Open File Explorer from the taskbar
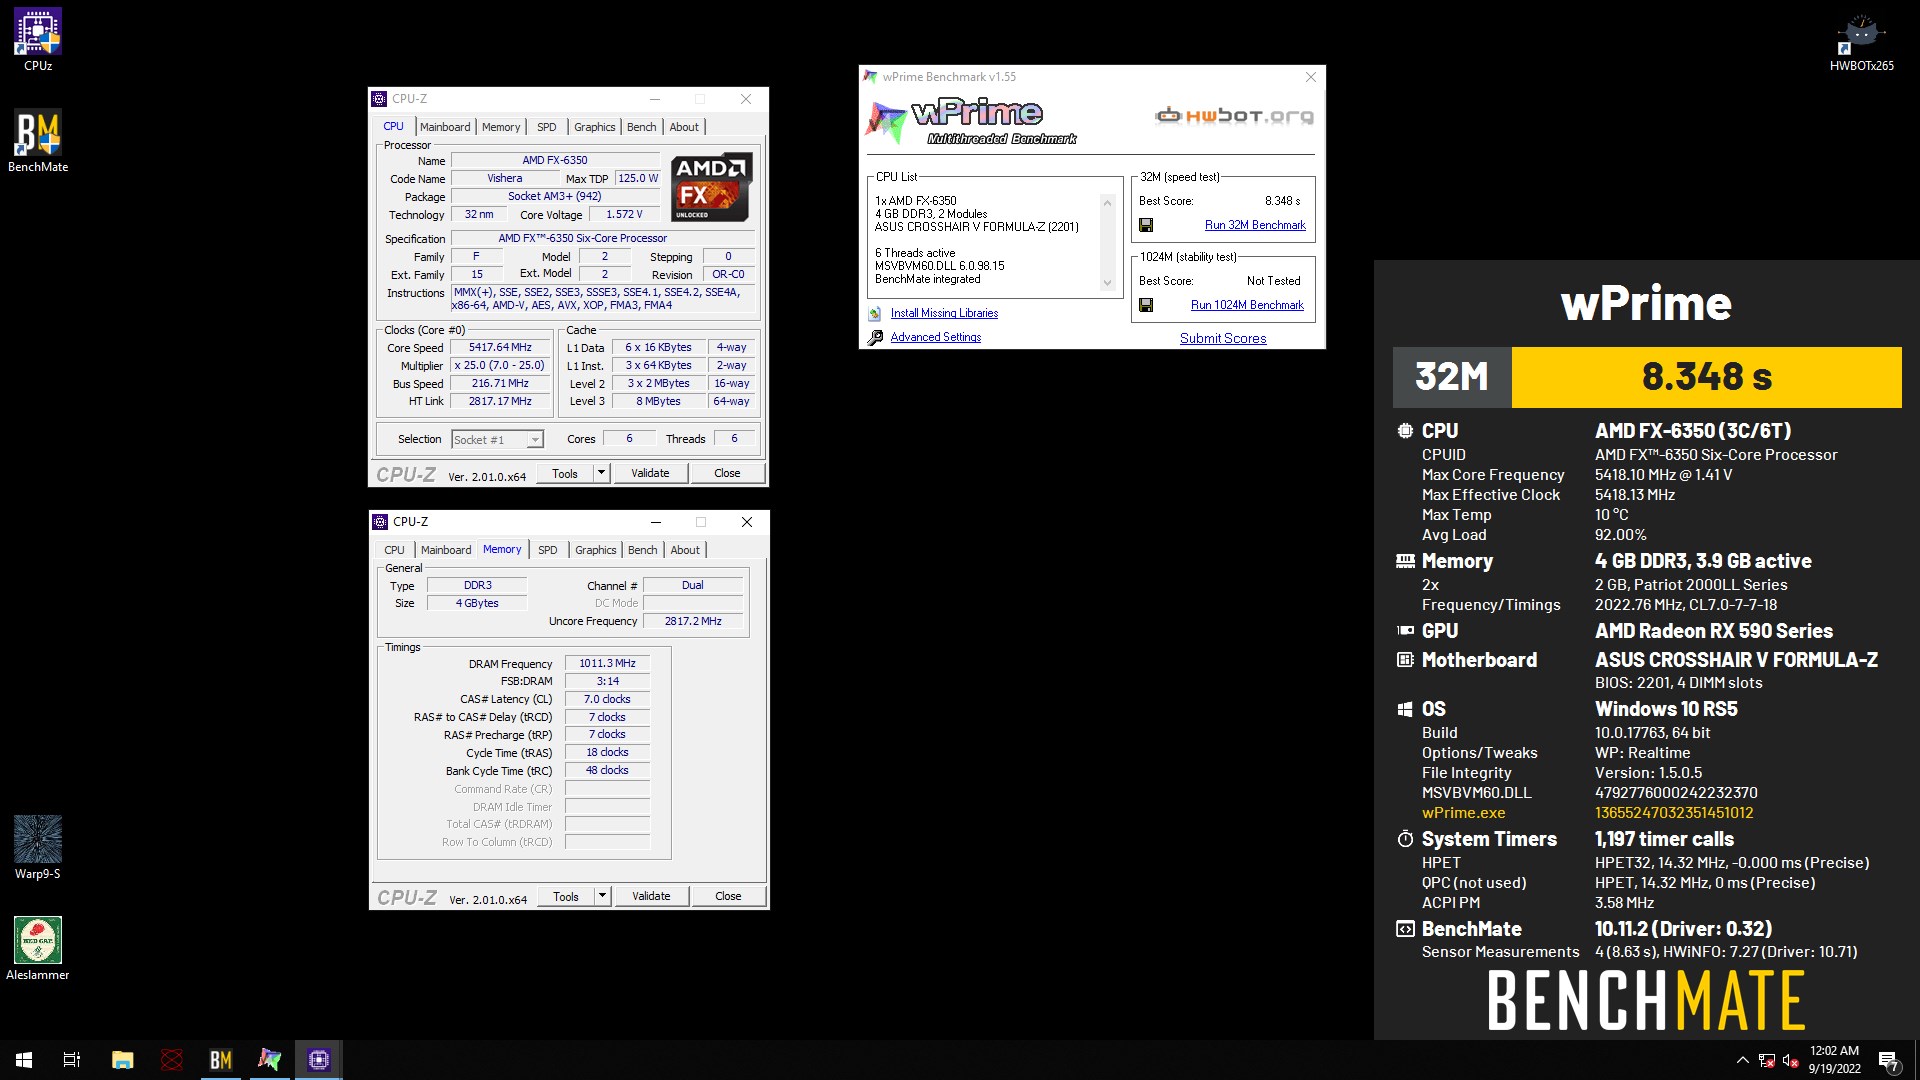Image resolution: width=1920 pixels, height=1080 pixels. coord(122,1060)
